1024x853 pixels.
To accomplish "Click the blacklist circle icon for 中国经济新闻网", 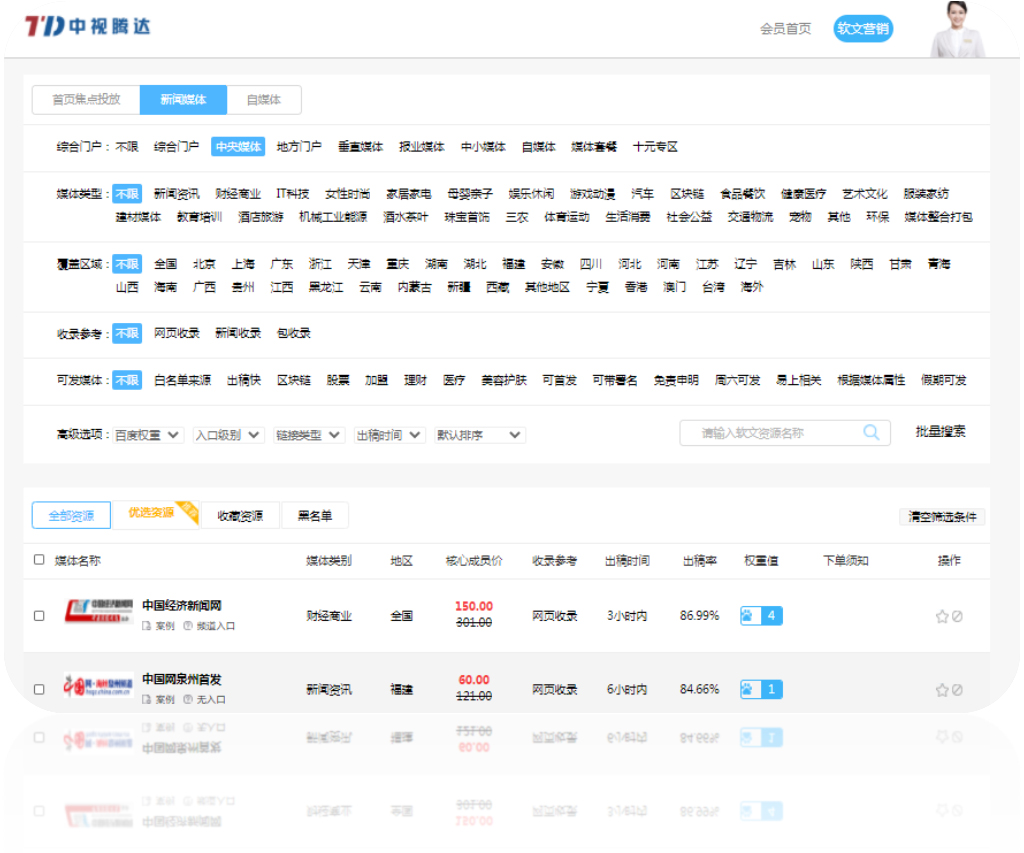I will [x=957, y=616].
